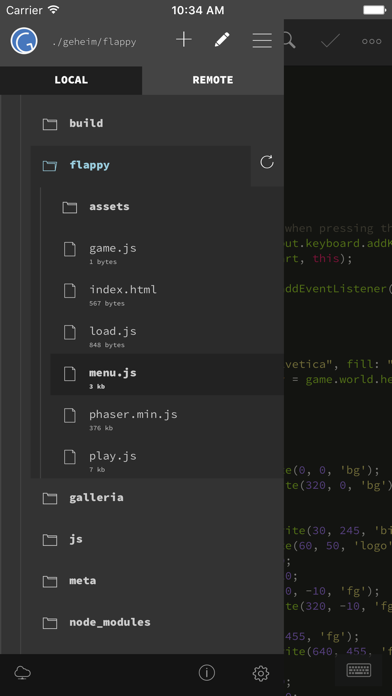This screenshot has height=696, width=392.
Task: Tap the file icon next to game.js
Action: (x=70, y=249)
